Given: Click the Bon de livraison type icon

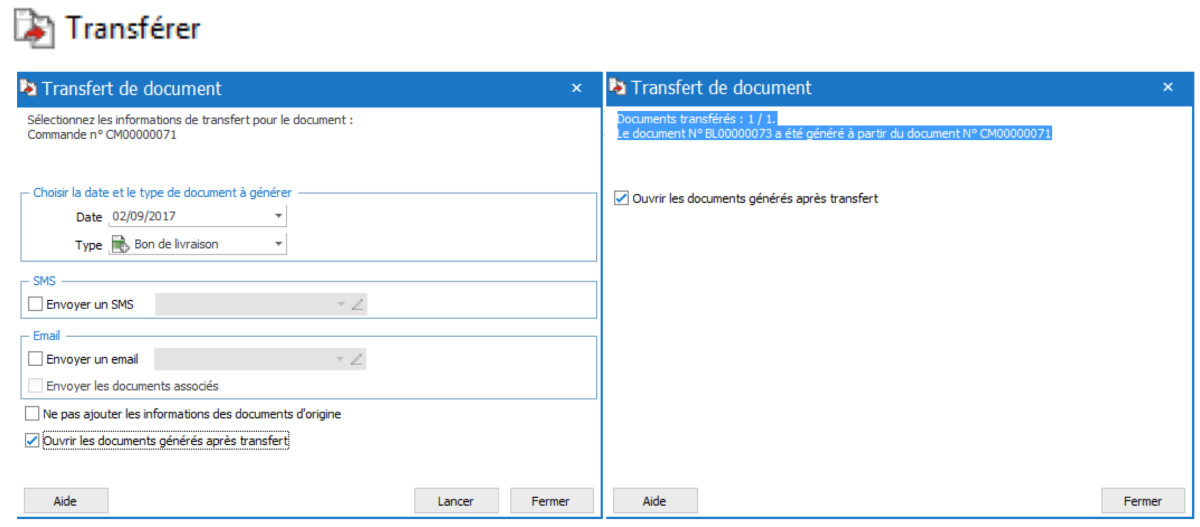Looking at the screenshot, I should [120, 244].
